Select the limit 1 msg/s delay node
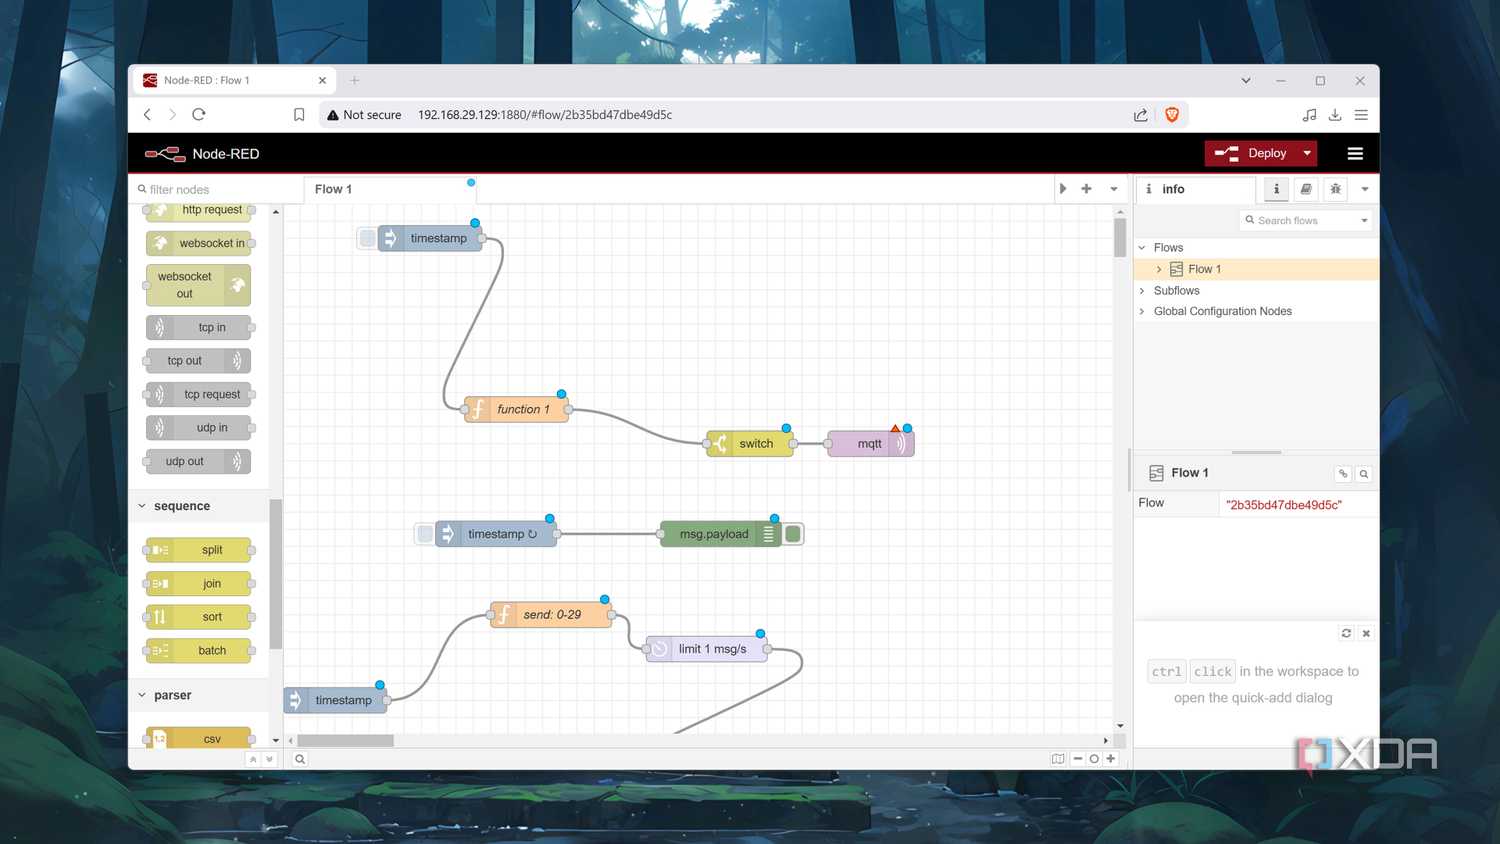1500x844 pixels. (x=707, y=649)
